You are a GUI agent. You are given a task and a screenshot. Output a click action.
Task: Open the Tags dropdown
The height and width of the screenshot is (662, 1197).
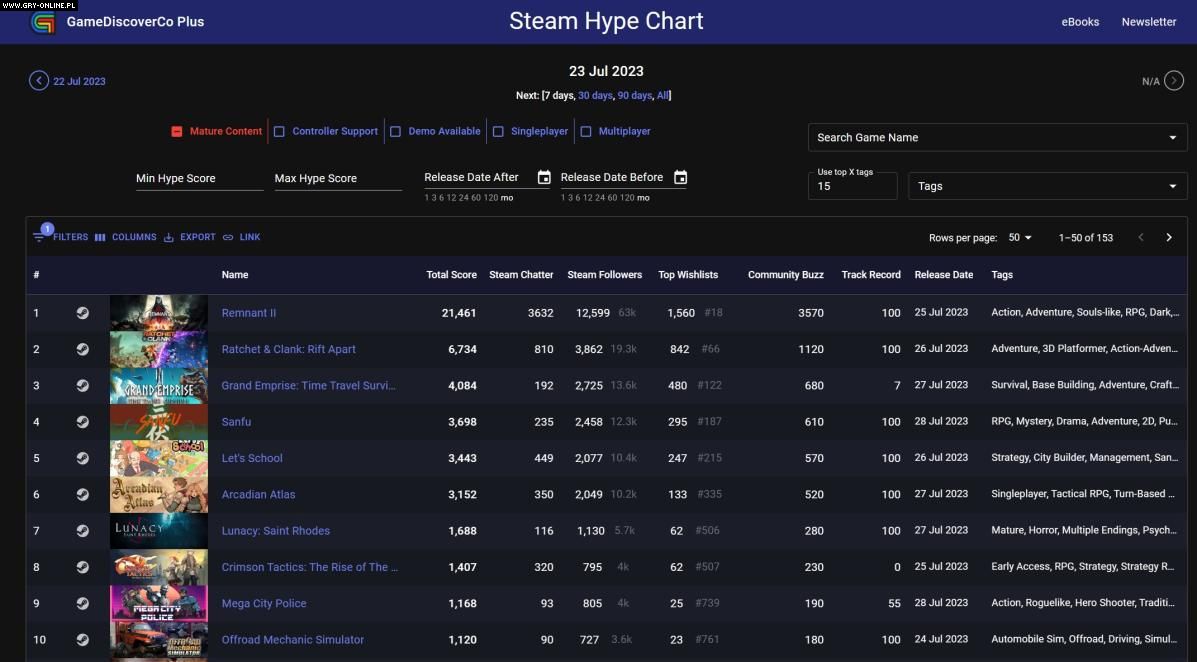(x=1172, y=186)
